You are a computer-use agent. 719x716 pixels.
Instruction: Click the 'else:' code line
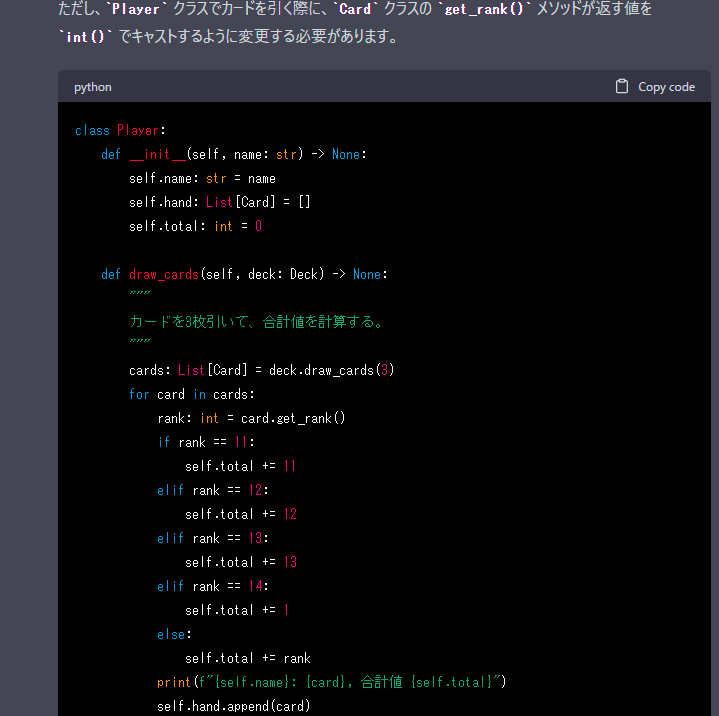click(174, 634)
